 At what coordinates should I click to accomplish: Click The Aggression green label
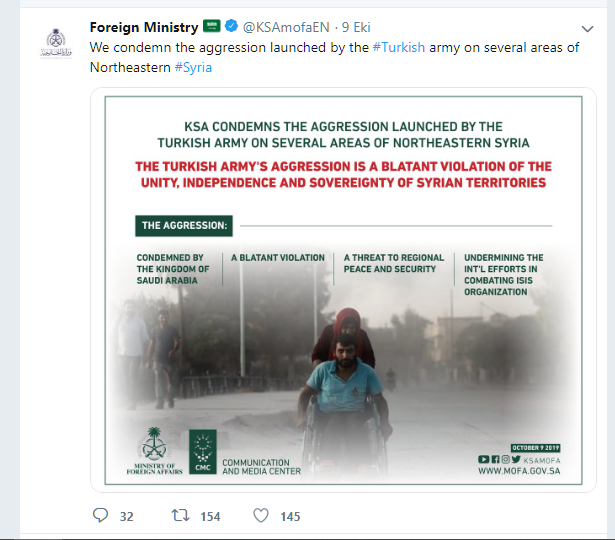(184, 225)
